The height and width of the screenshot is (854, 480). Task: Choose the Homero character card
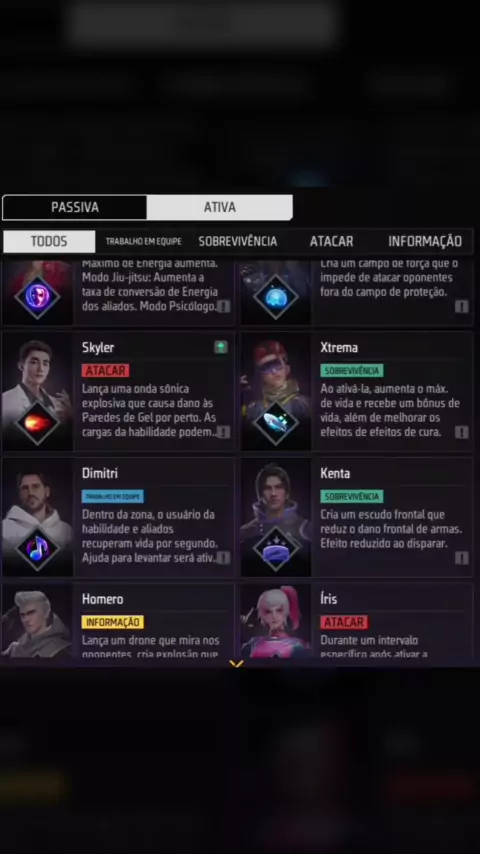click(118, 620)
